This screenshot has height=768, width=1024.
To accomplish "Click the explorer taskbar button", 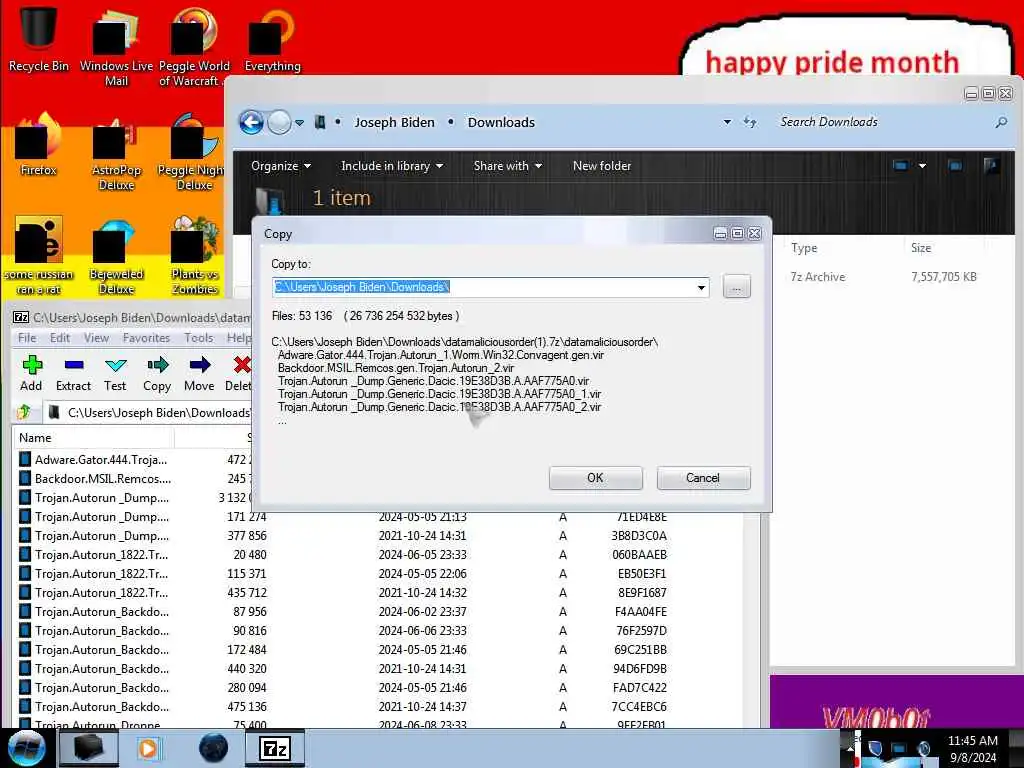I will (89, 748).
